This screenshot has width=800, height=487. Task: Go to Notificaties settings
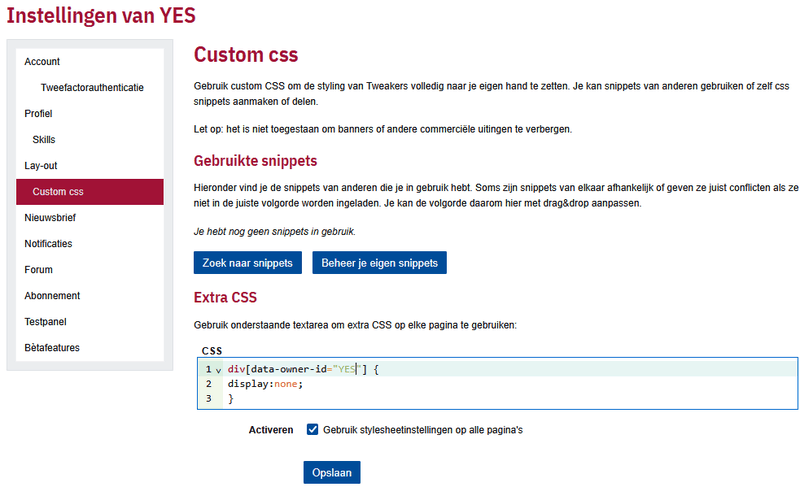coord(48,244)
